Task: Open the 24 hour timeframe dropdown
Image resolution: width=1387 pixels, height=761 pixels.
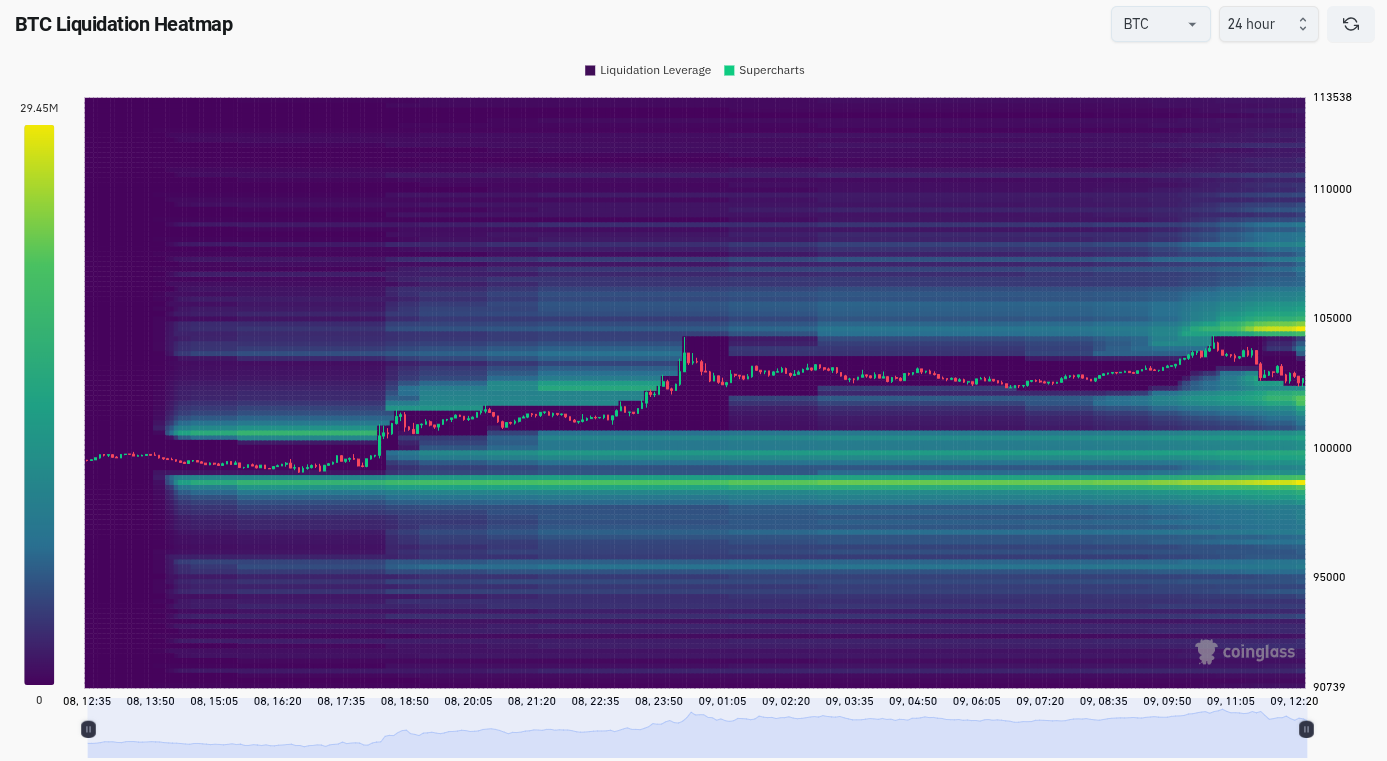Action: point(1267,24)
